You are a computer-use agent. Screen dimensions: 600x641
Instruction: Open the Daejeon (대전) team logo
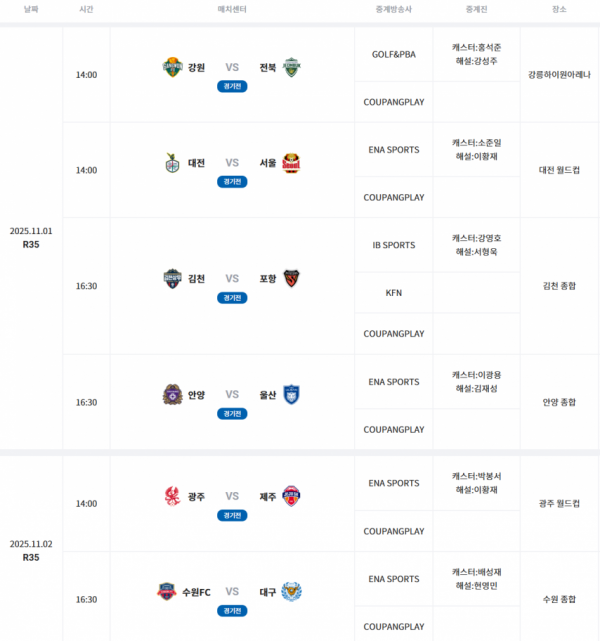[173, 163]
